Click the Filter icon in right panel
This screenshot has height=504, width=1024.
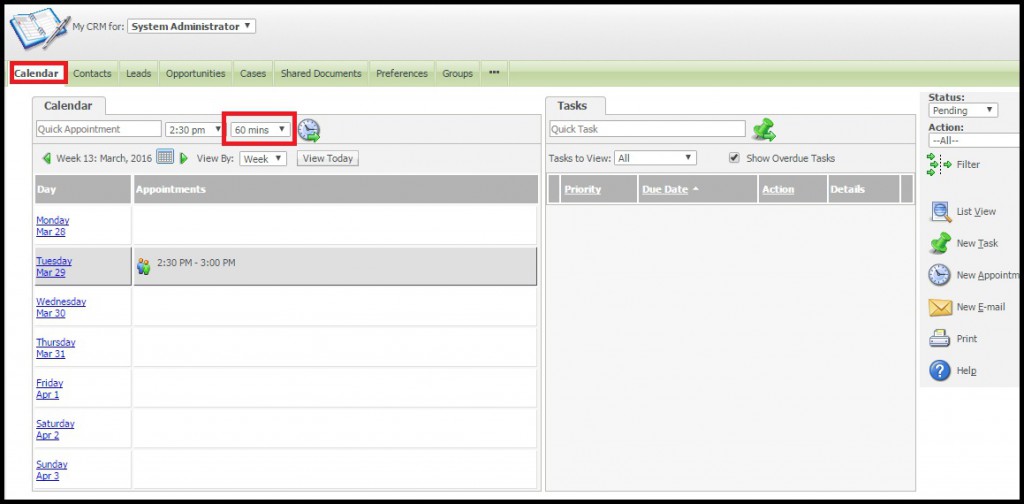point(940,164)
